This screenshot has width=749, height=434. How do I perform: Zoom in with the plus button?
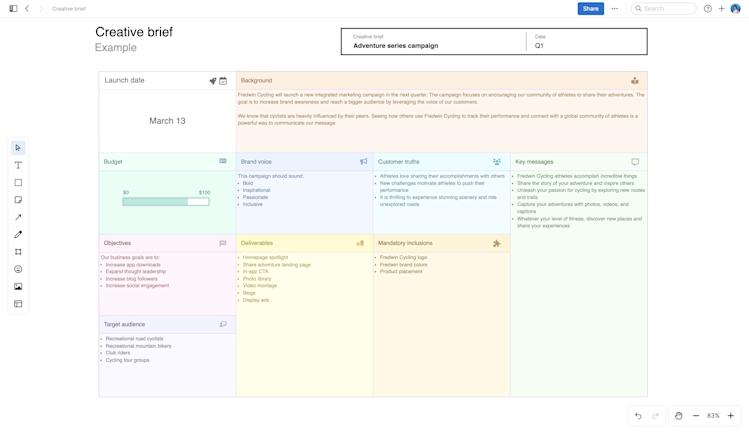coord(730,416)
